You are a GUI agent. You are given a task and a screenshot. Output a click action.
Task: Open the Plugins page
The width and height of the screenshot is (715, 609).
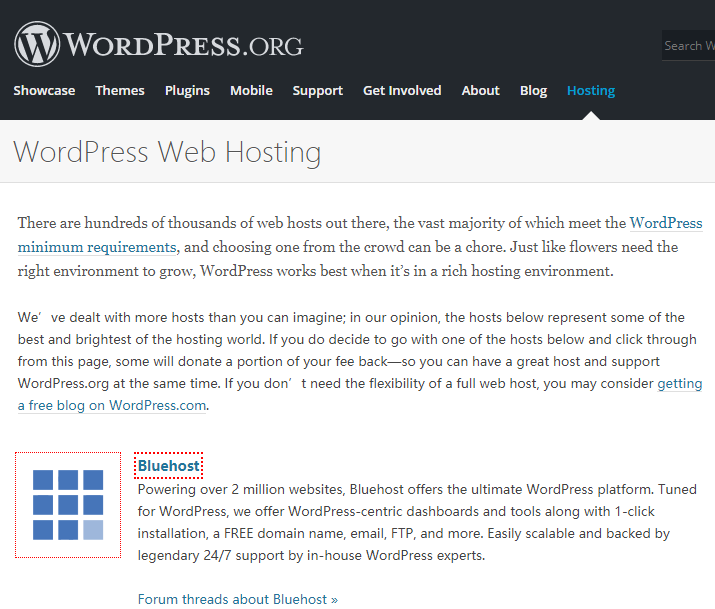point(187,90)
